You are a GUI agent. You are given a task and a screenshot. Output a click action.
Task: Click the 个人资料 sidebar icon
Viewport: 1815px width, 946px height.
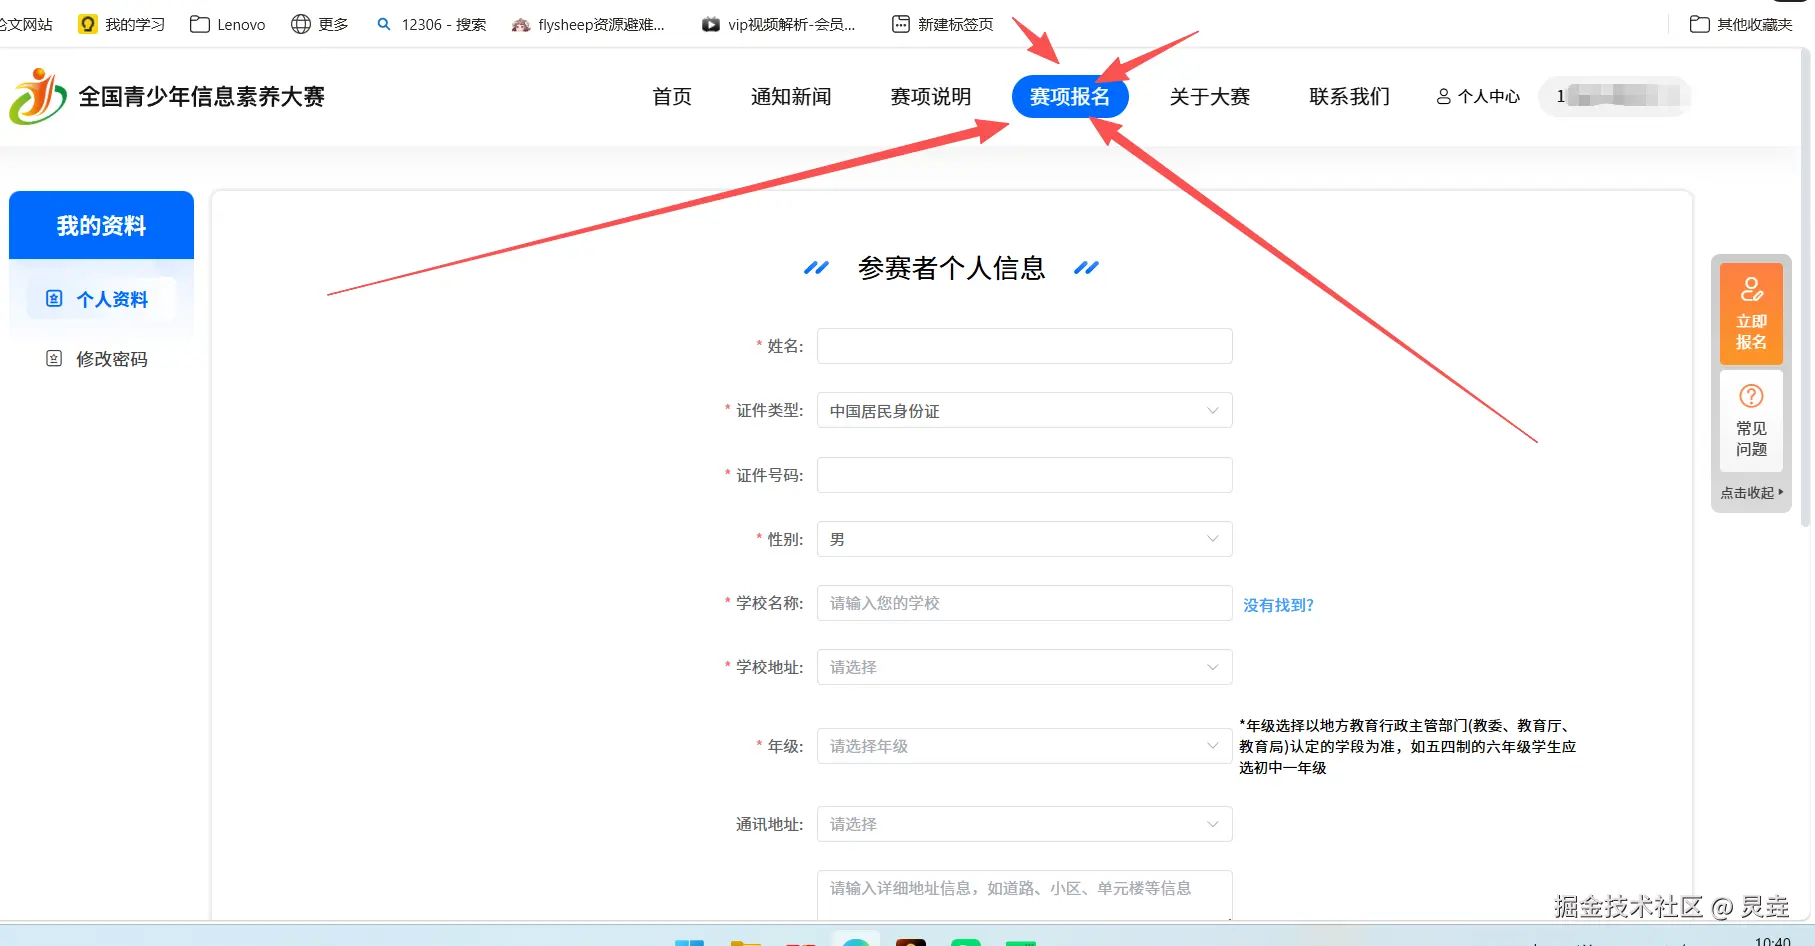click(x=55, y=299)
